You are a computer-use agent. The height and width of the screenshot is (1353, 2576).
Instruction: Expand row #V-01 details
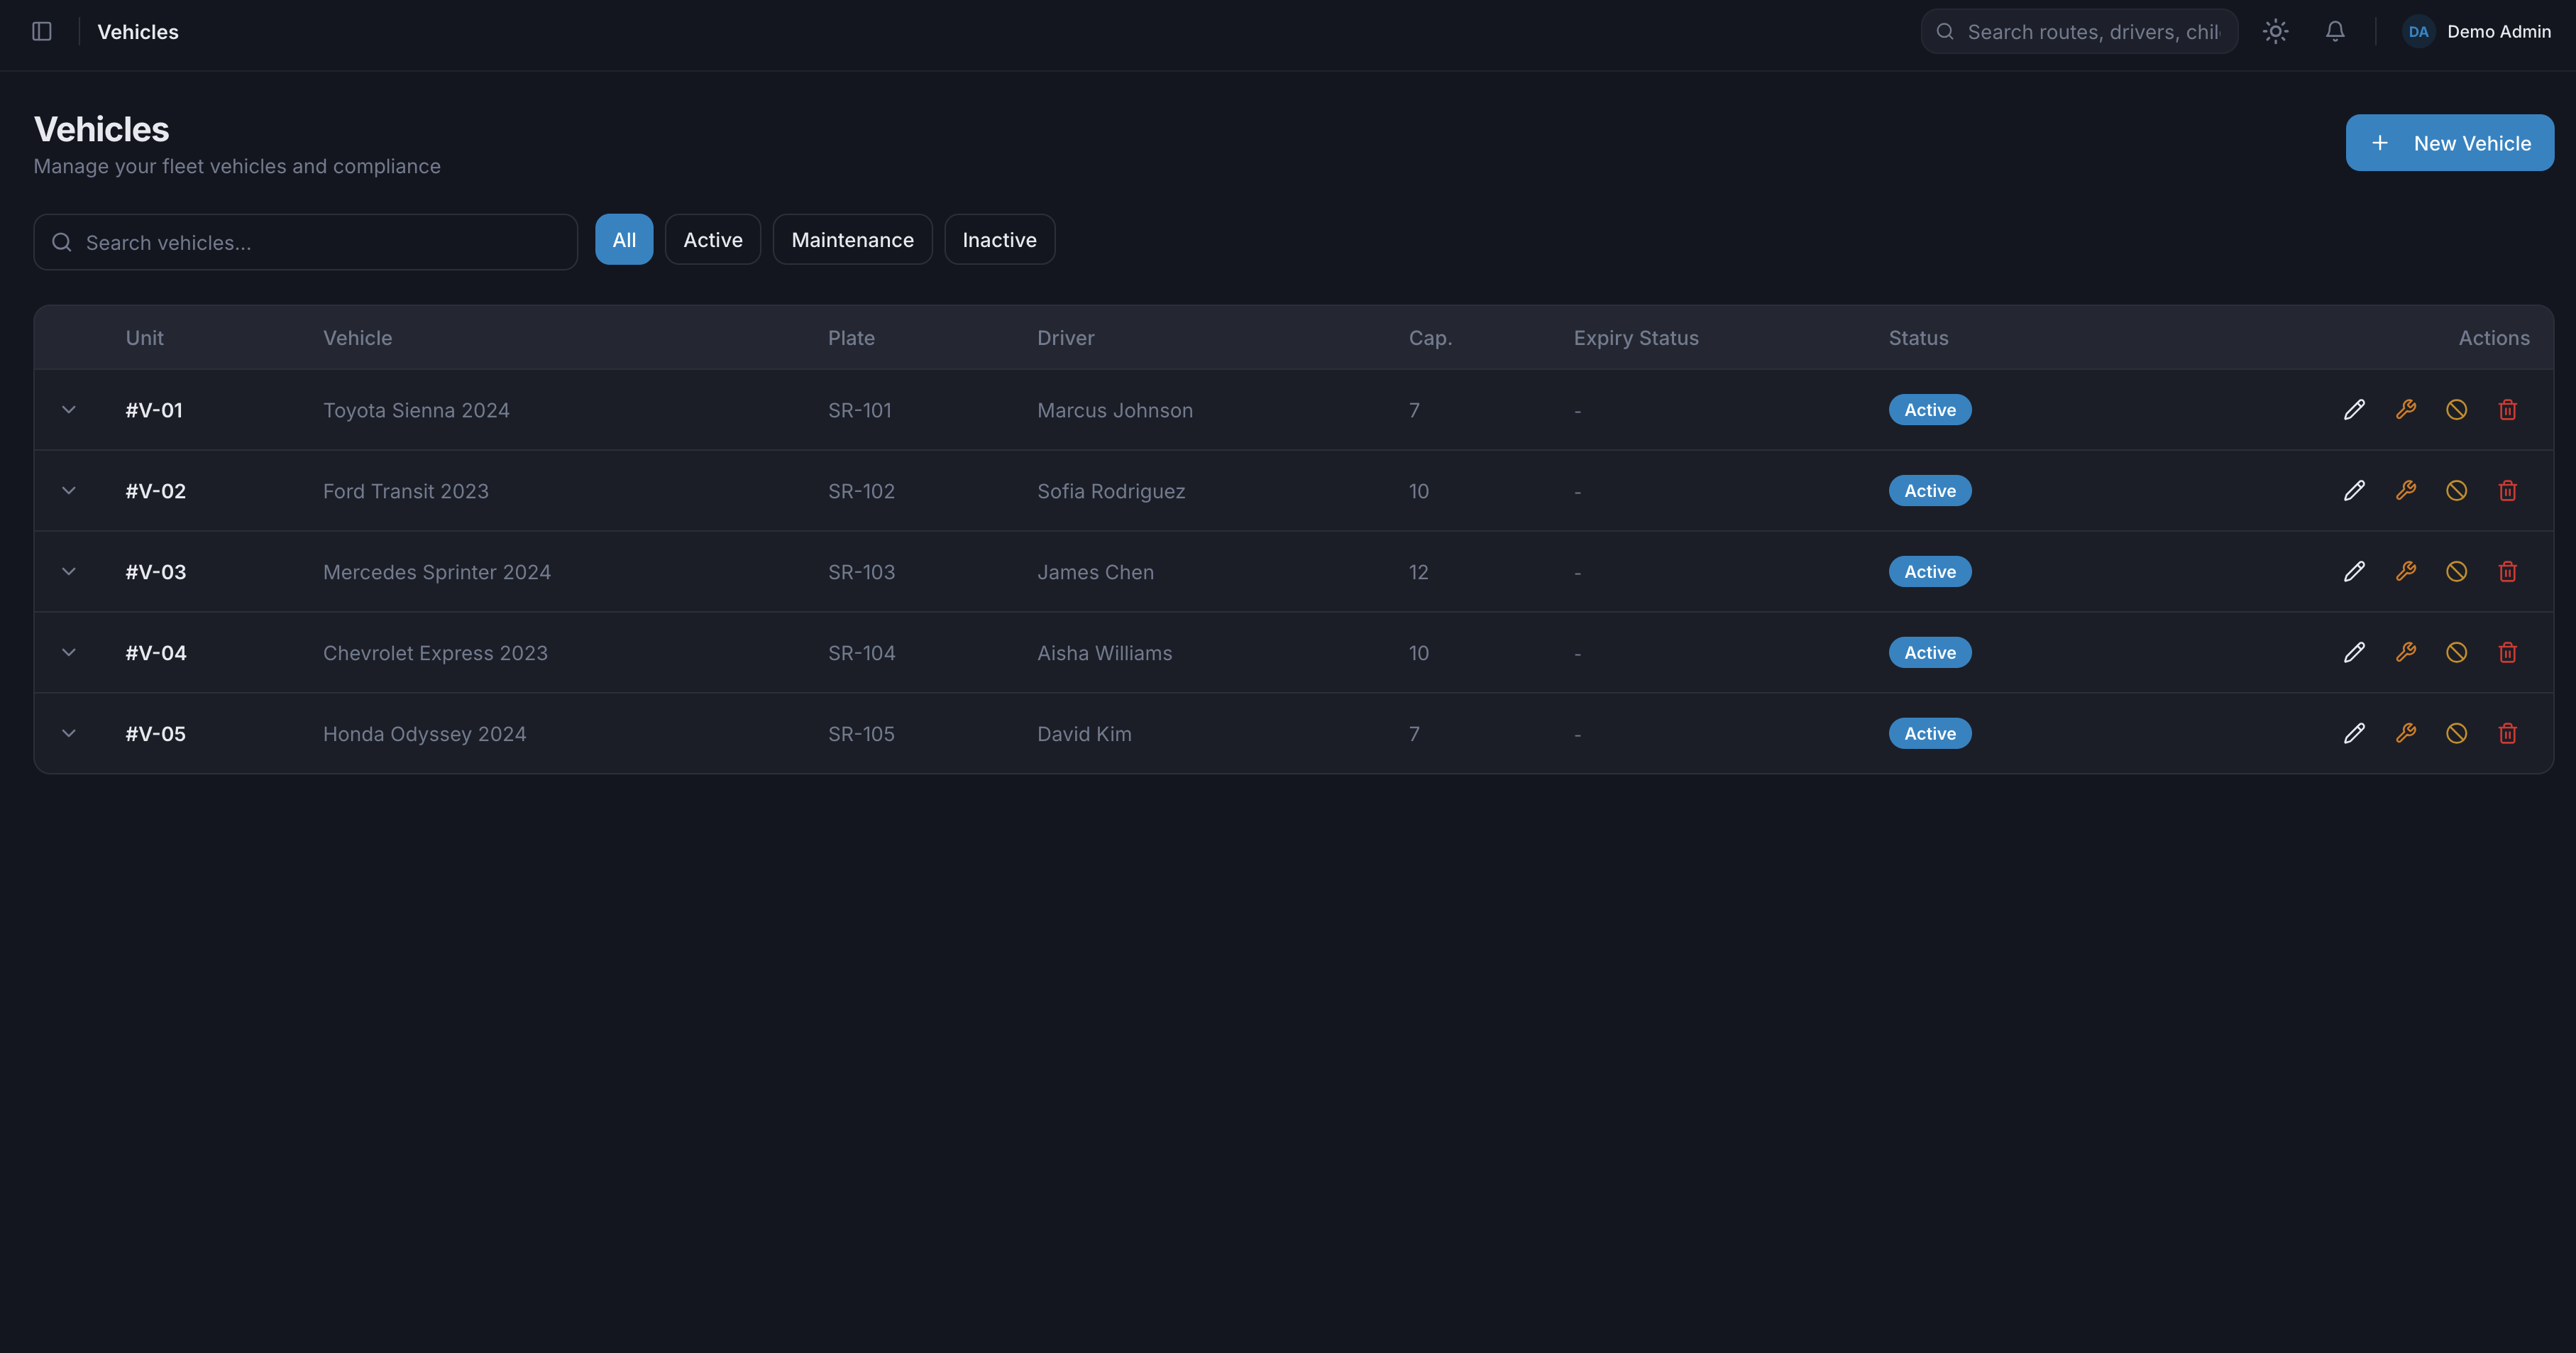tap(69, 410)
